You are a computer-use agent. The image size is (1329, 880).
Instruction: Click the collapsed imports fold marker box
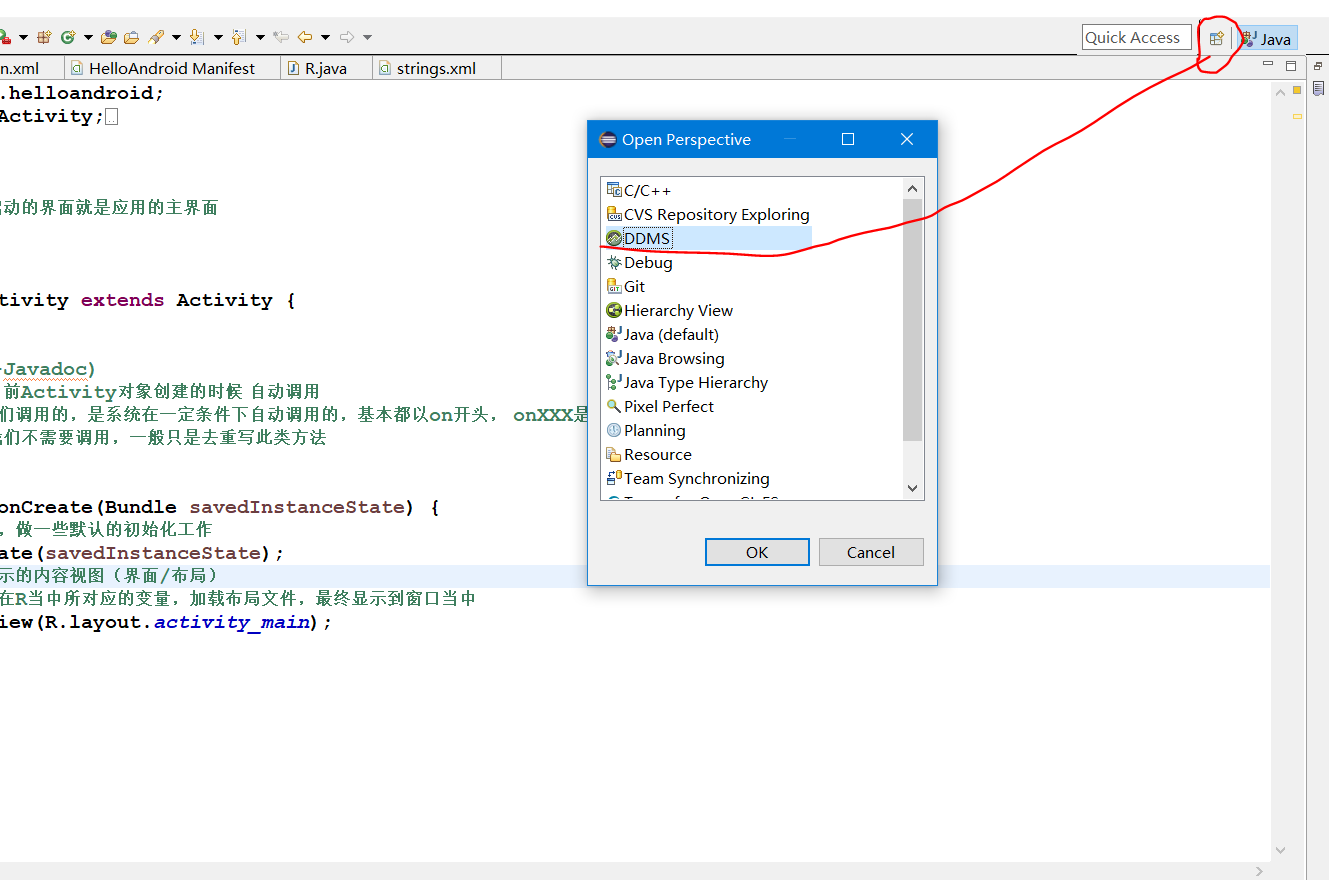pos(111,117)
